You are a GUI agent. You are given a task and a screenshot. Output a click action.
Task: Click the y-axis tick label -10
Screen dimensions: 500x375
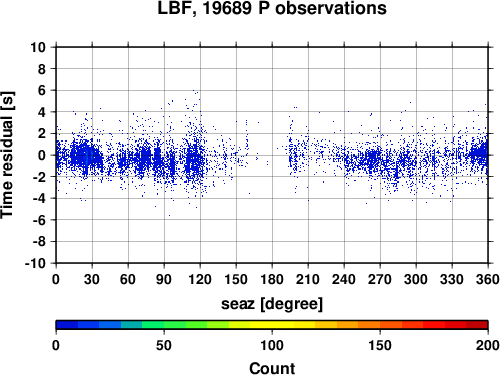35,263
